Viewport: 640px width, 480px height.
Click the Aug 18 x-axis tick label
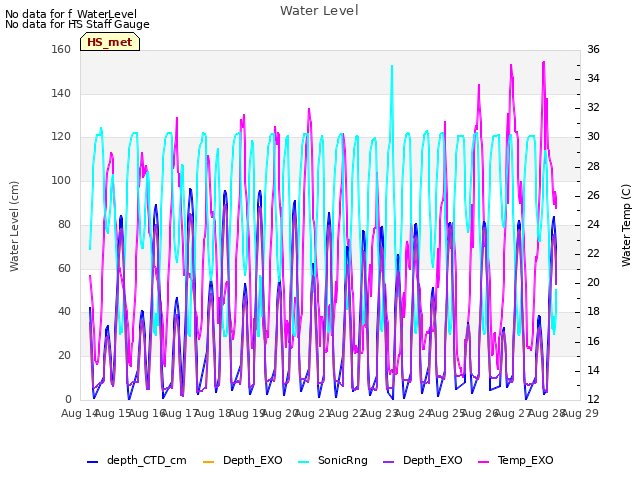click(x=213, y=413)
